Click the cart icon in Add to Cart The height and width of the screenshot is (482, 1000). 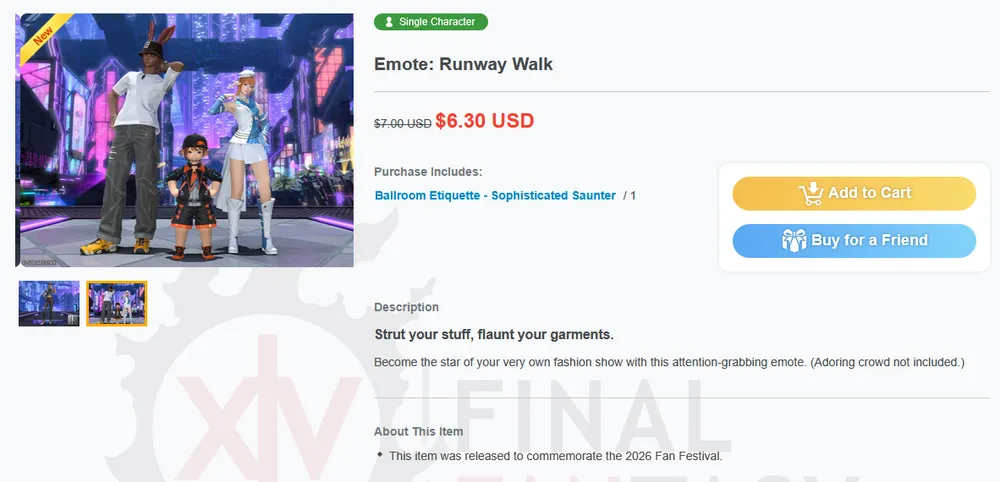click(810, 193)
